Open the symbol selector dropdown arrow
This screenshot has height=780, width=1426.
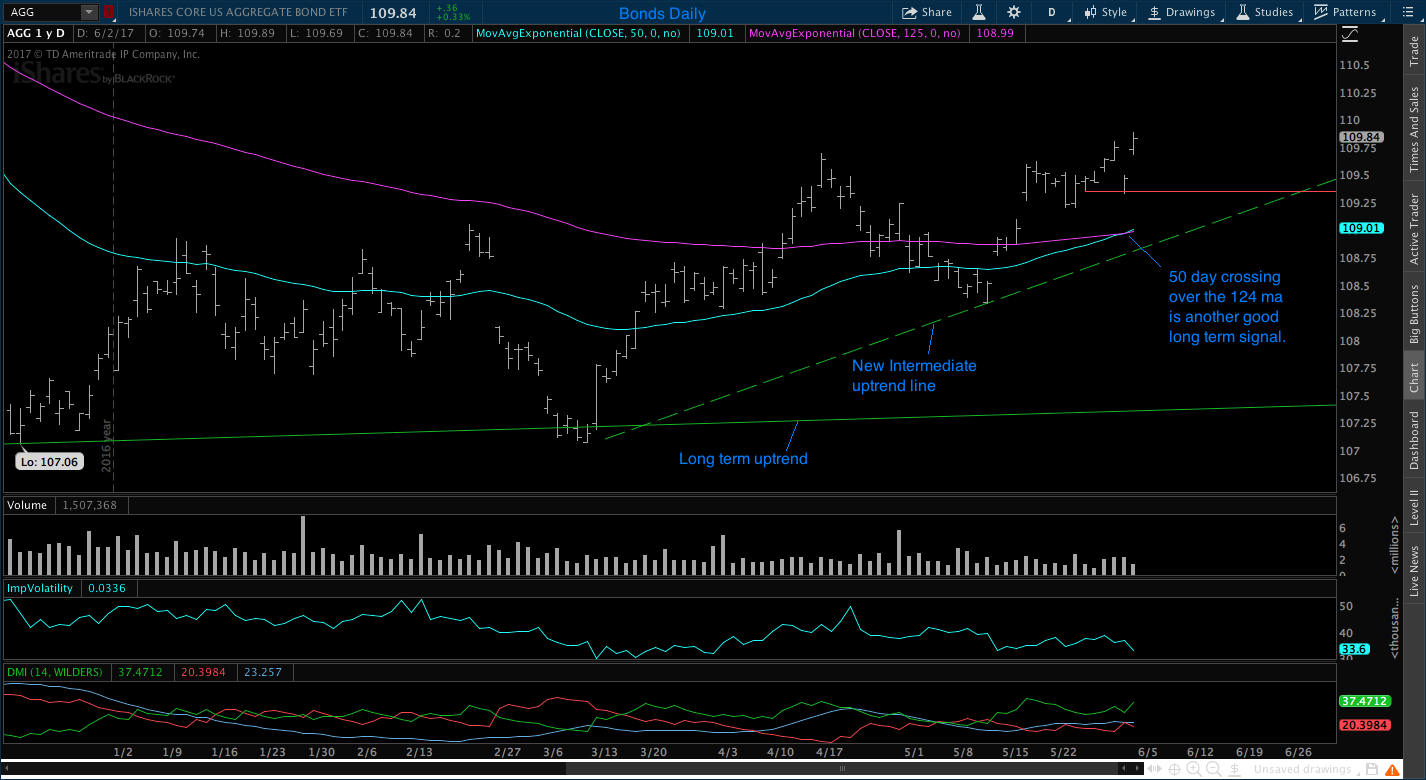89,12
